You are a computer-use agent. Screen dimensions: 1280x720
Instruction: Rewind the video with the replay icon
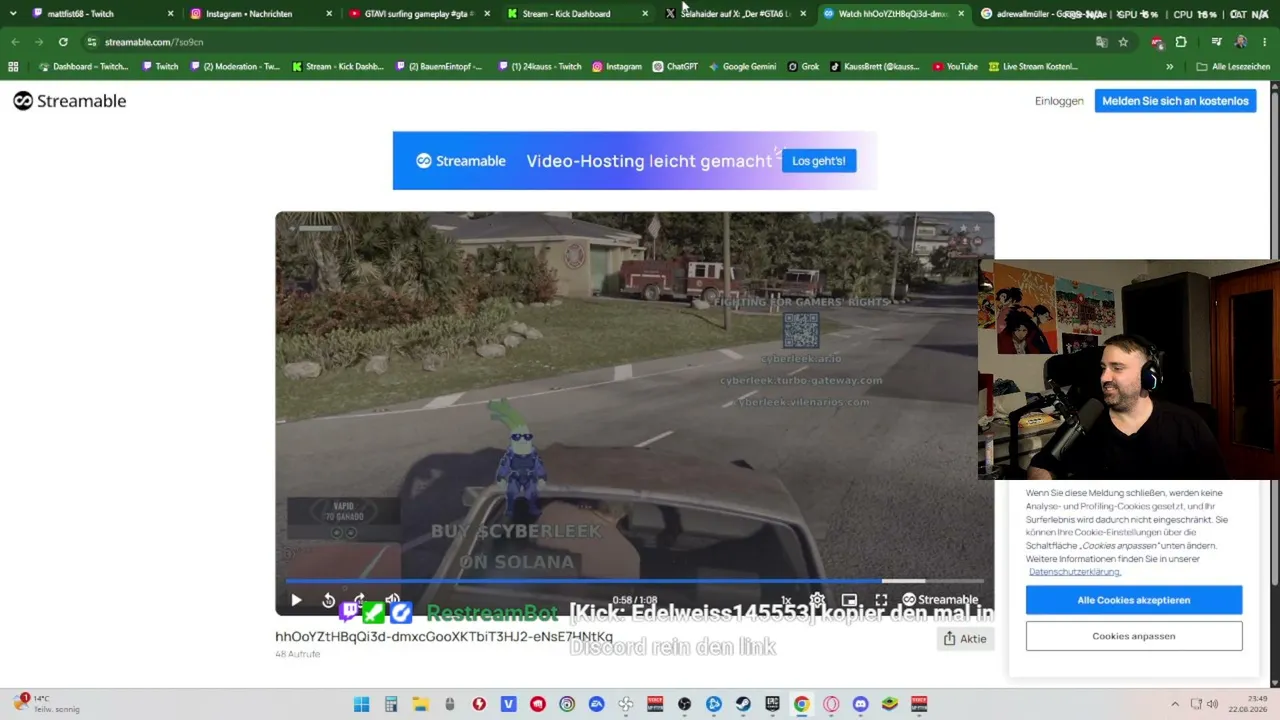click(x=328, y=600)
